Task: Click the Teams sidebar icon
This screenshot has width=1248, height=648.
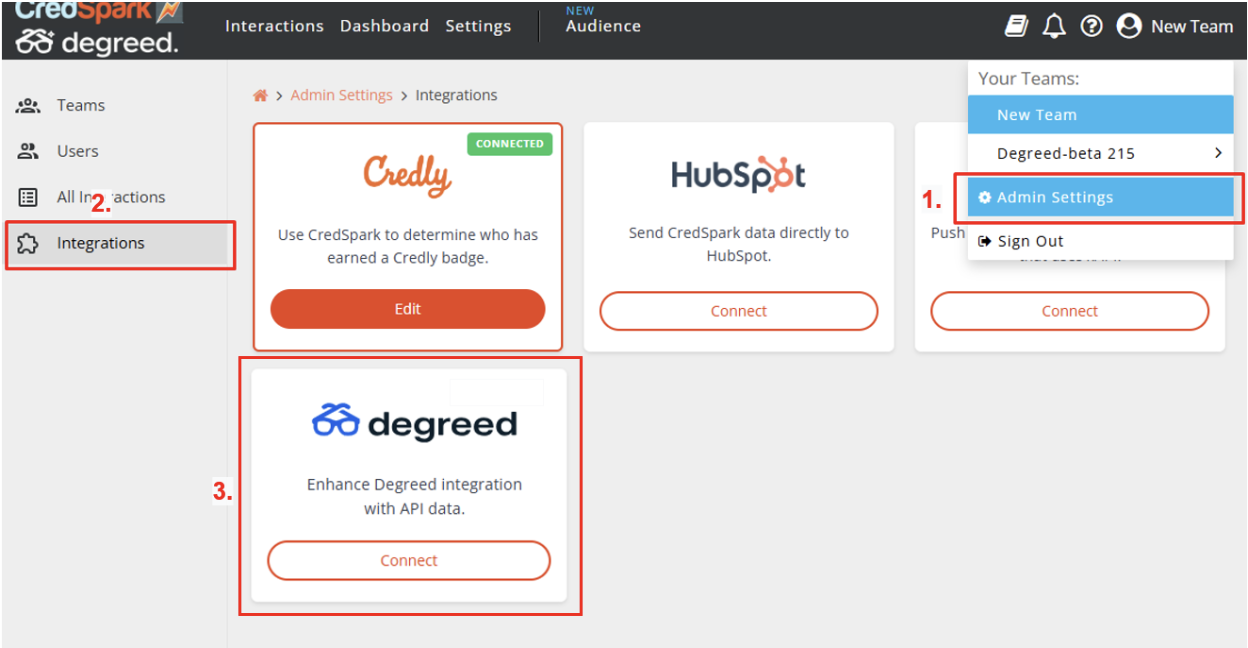Action: point(29,105)
